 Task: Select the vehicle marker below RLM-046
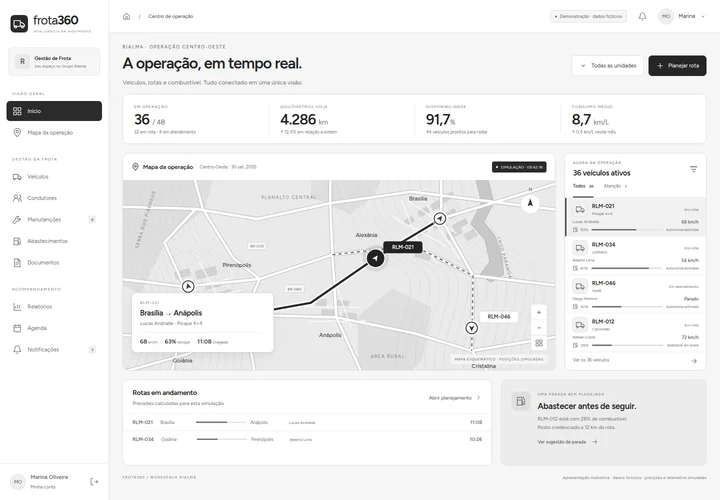click(x=472, y=328)
